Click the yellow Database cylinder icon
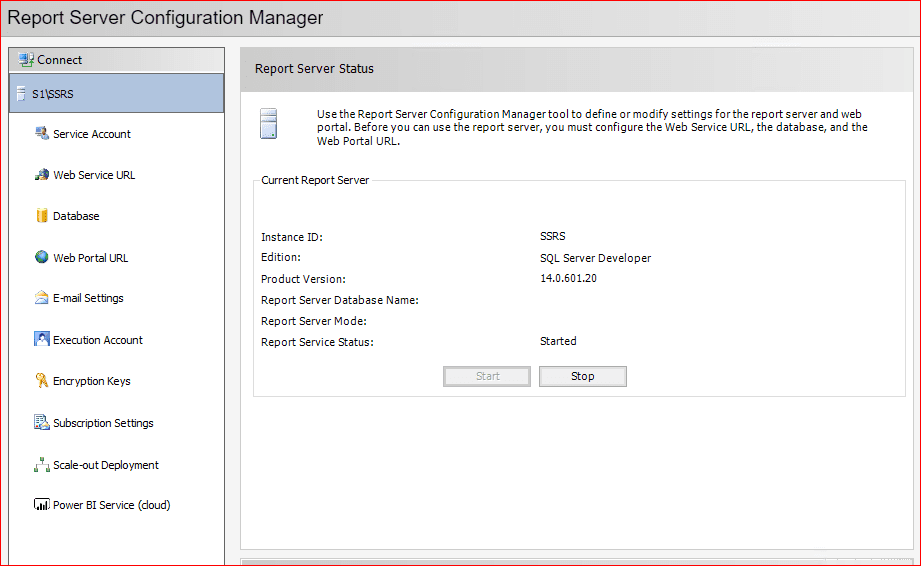921x566 pixels. point(42,216)
